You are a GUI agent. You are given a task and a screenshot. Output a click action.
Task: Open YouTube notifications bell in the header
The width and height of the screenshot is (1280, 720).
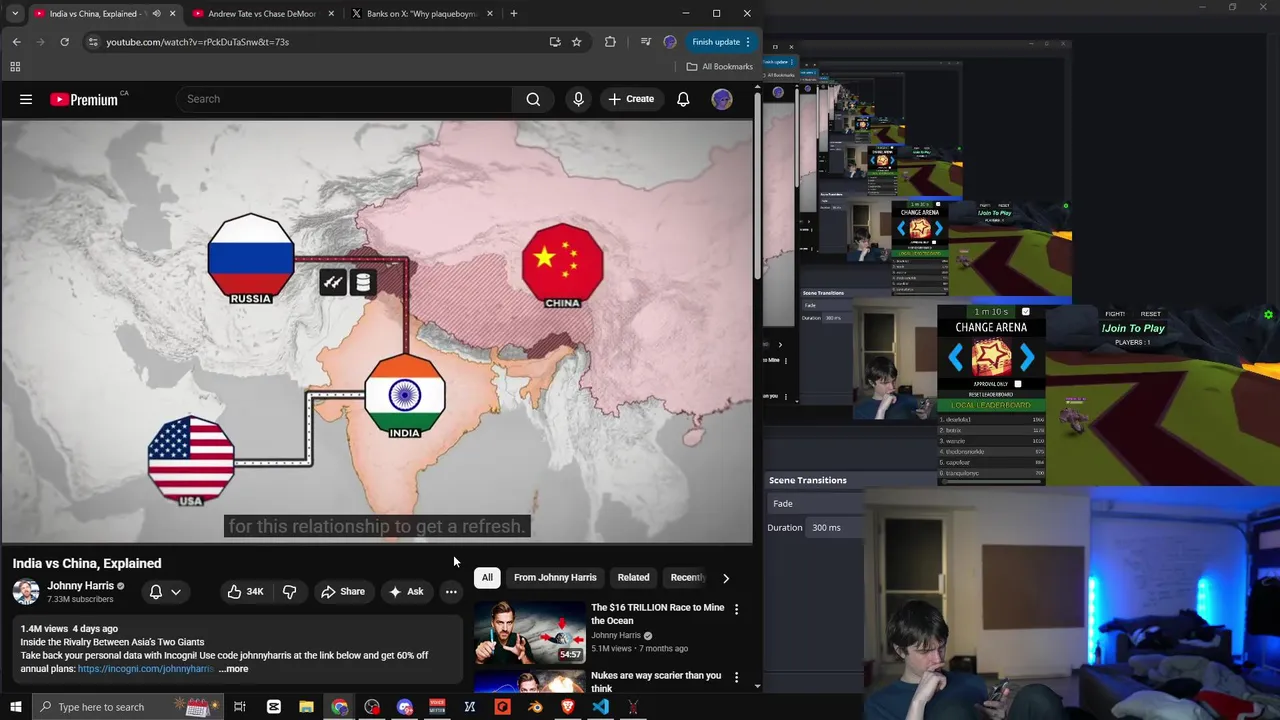click(x=683, y=99)
